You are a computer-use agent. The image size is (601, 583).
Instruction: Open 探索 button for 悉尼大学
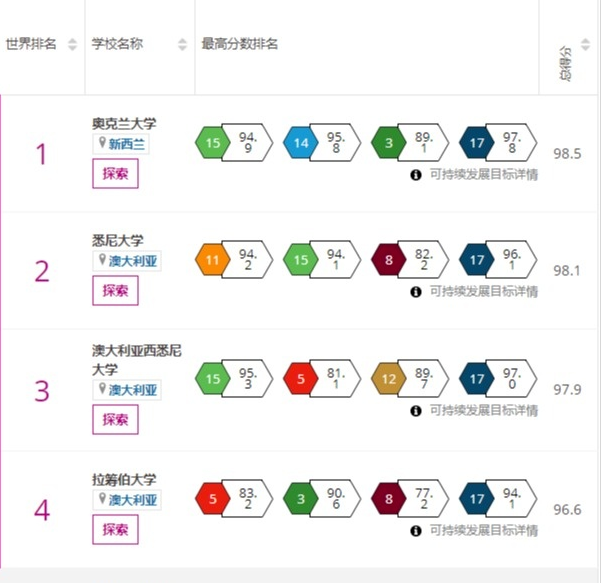pos(115,291)
